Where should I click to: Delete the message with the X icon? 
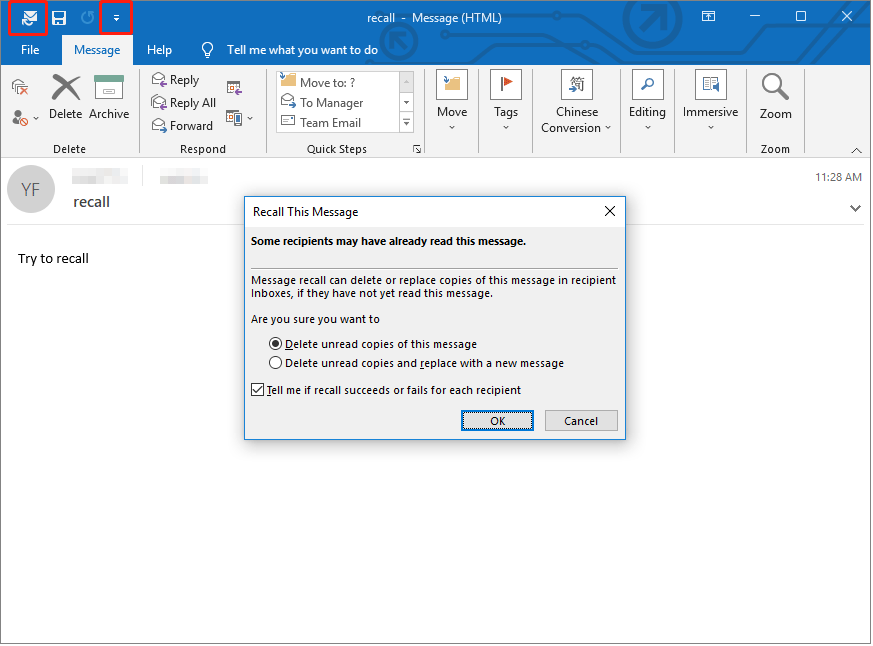(x=65, y=99)
